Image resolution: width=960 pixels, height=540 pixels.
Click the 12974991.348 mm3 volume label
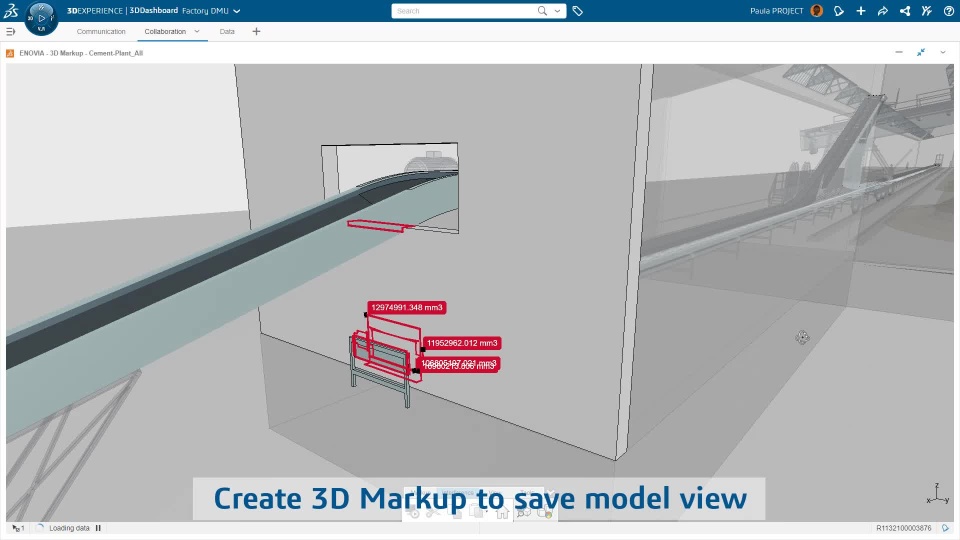[407, 307]
